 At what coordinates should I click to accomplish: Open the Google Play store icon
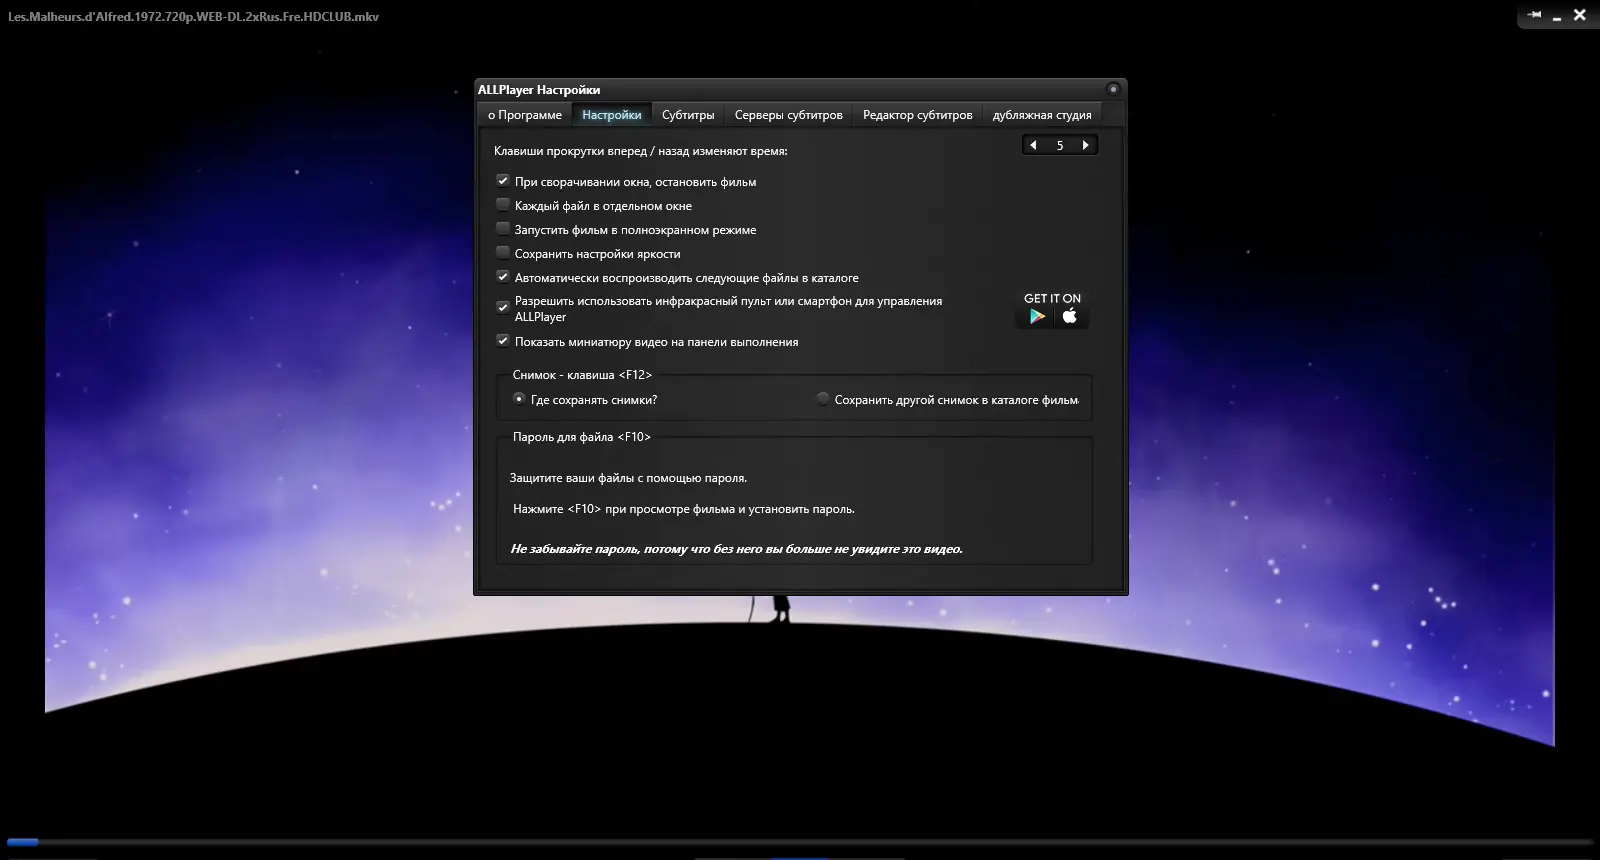1037,316
